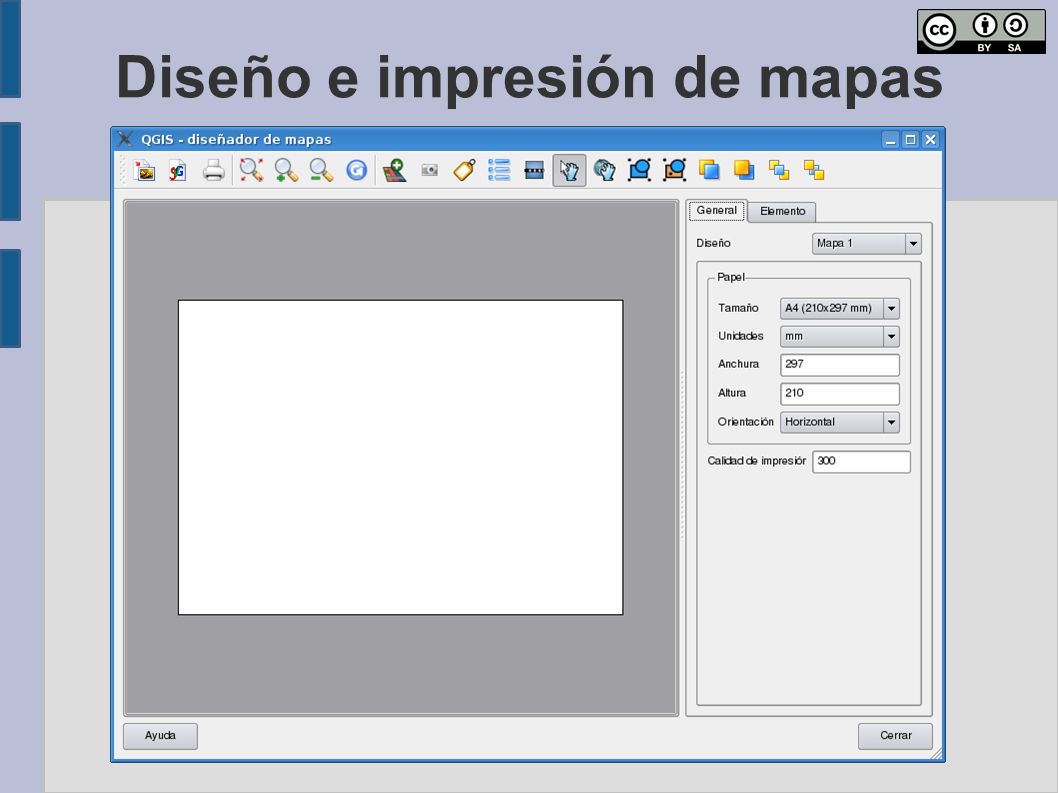Viewport: 1058px width, 793px height.
Task: Click the window resize grip corner
Action: tap(937, 755)
